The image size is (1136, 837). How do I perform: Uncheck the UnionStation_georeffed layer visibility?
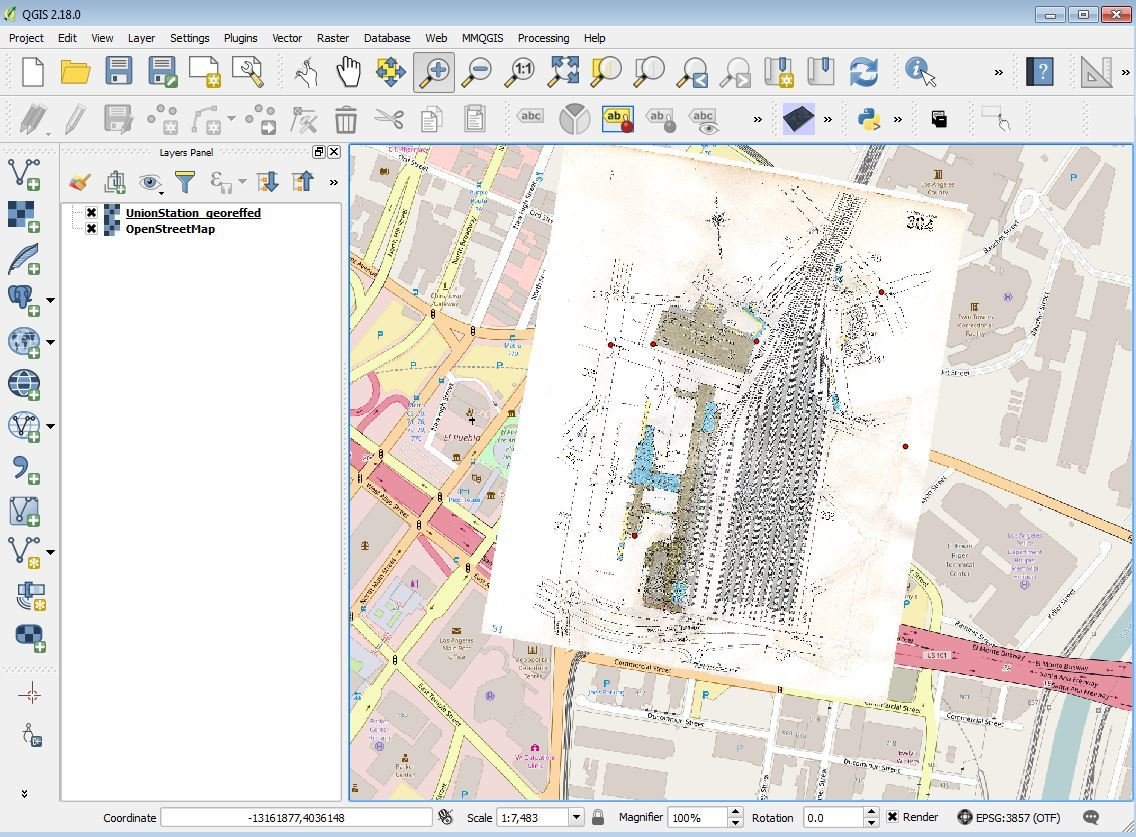[92, 213]
